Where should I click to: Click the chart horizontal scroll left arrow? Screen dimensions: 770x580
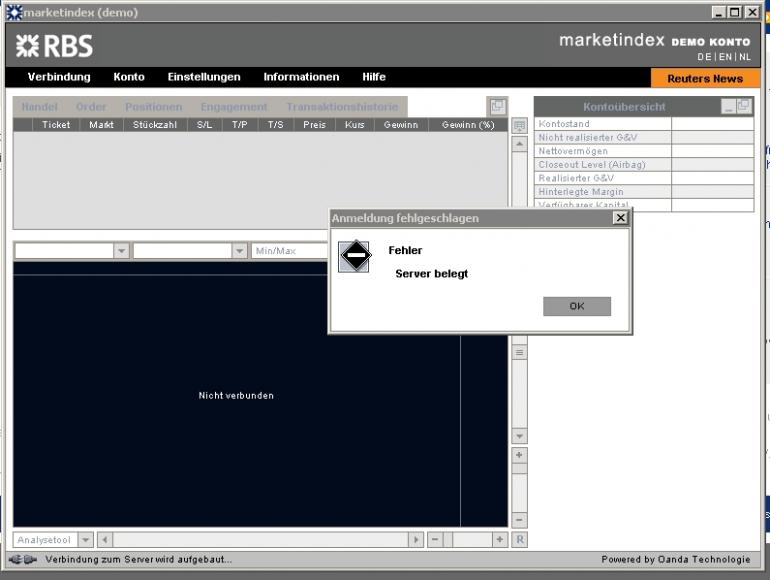[x=105, y=540]
